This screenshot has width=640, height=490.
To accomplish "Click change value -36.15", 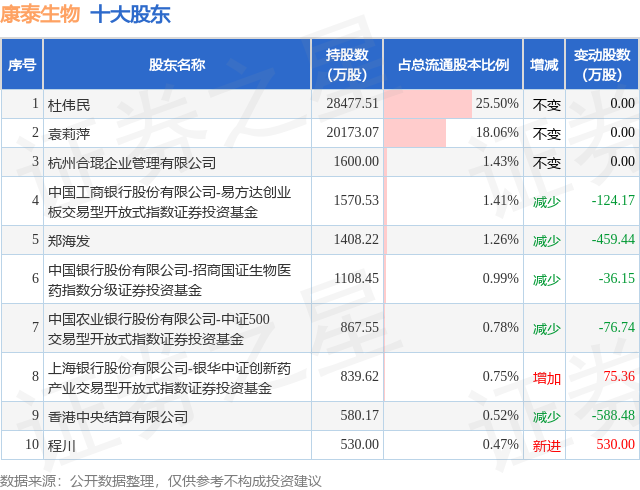I will click(x=617, y=278).
